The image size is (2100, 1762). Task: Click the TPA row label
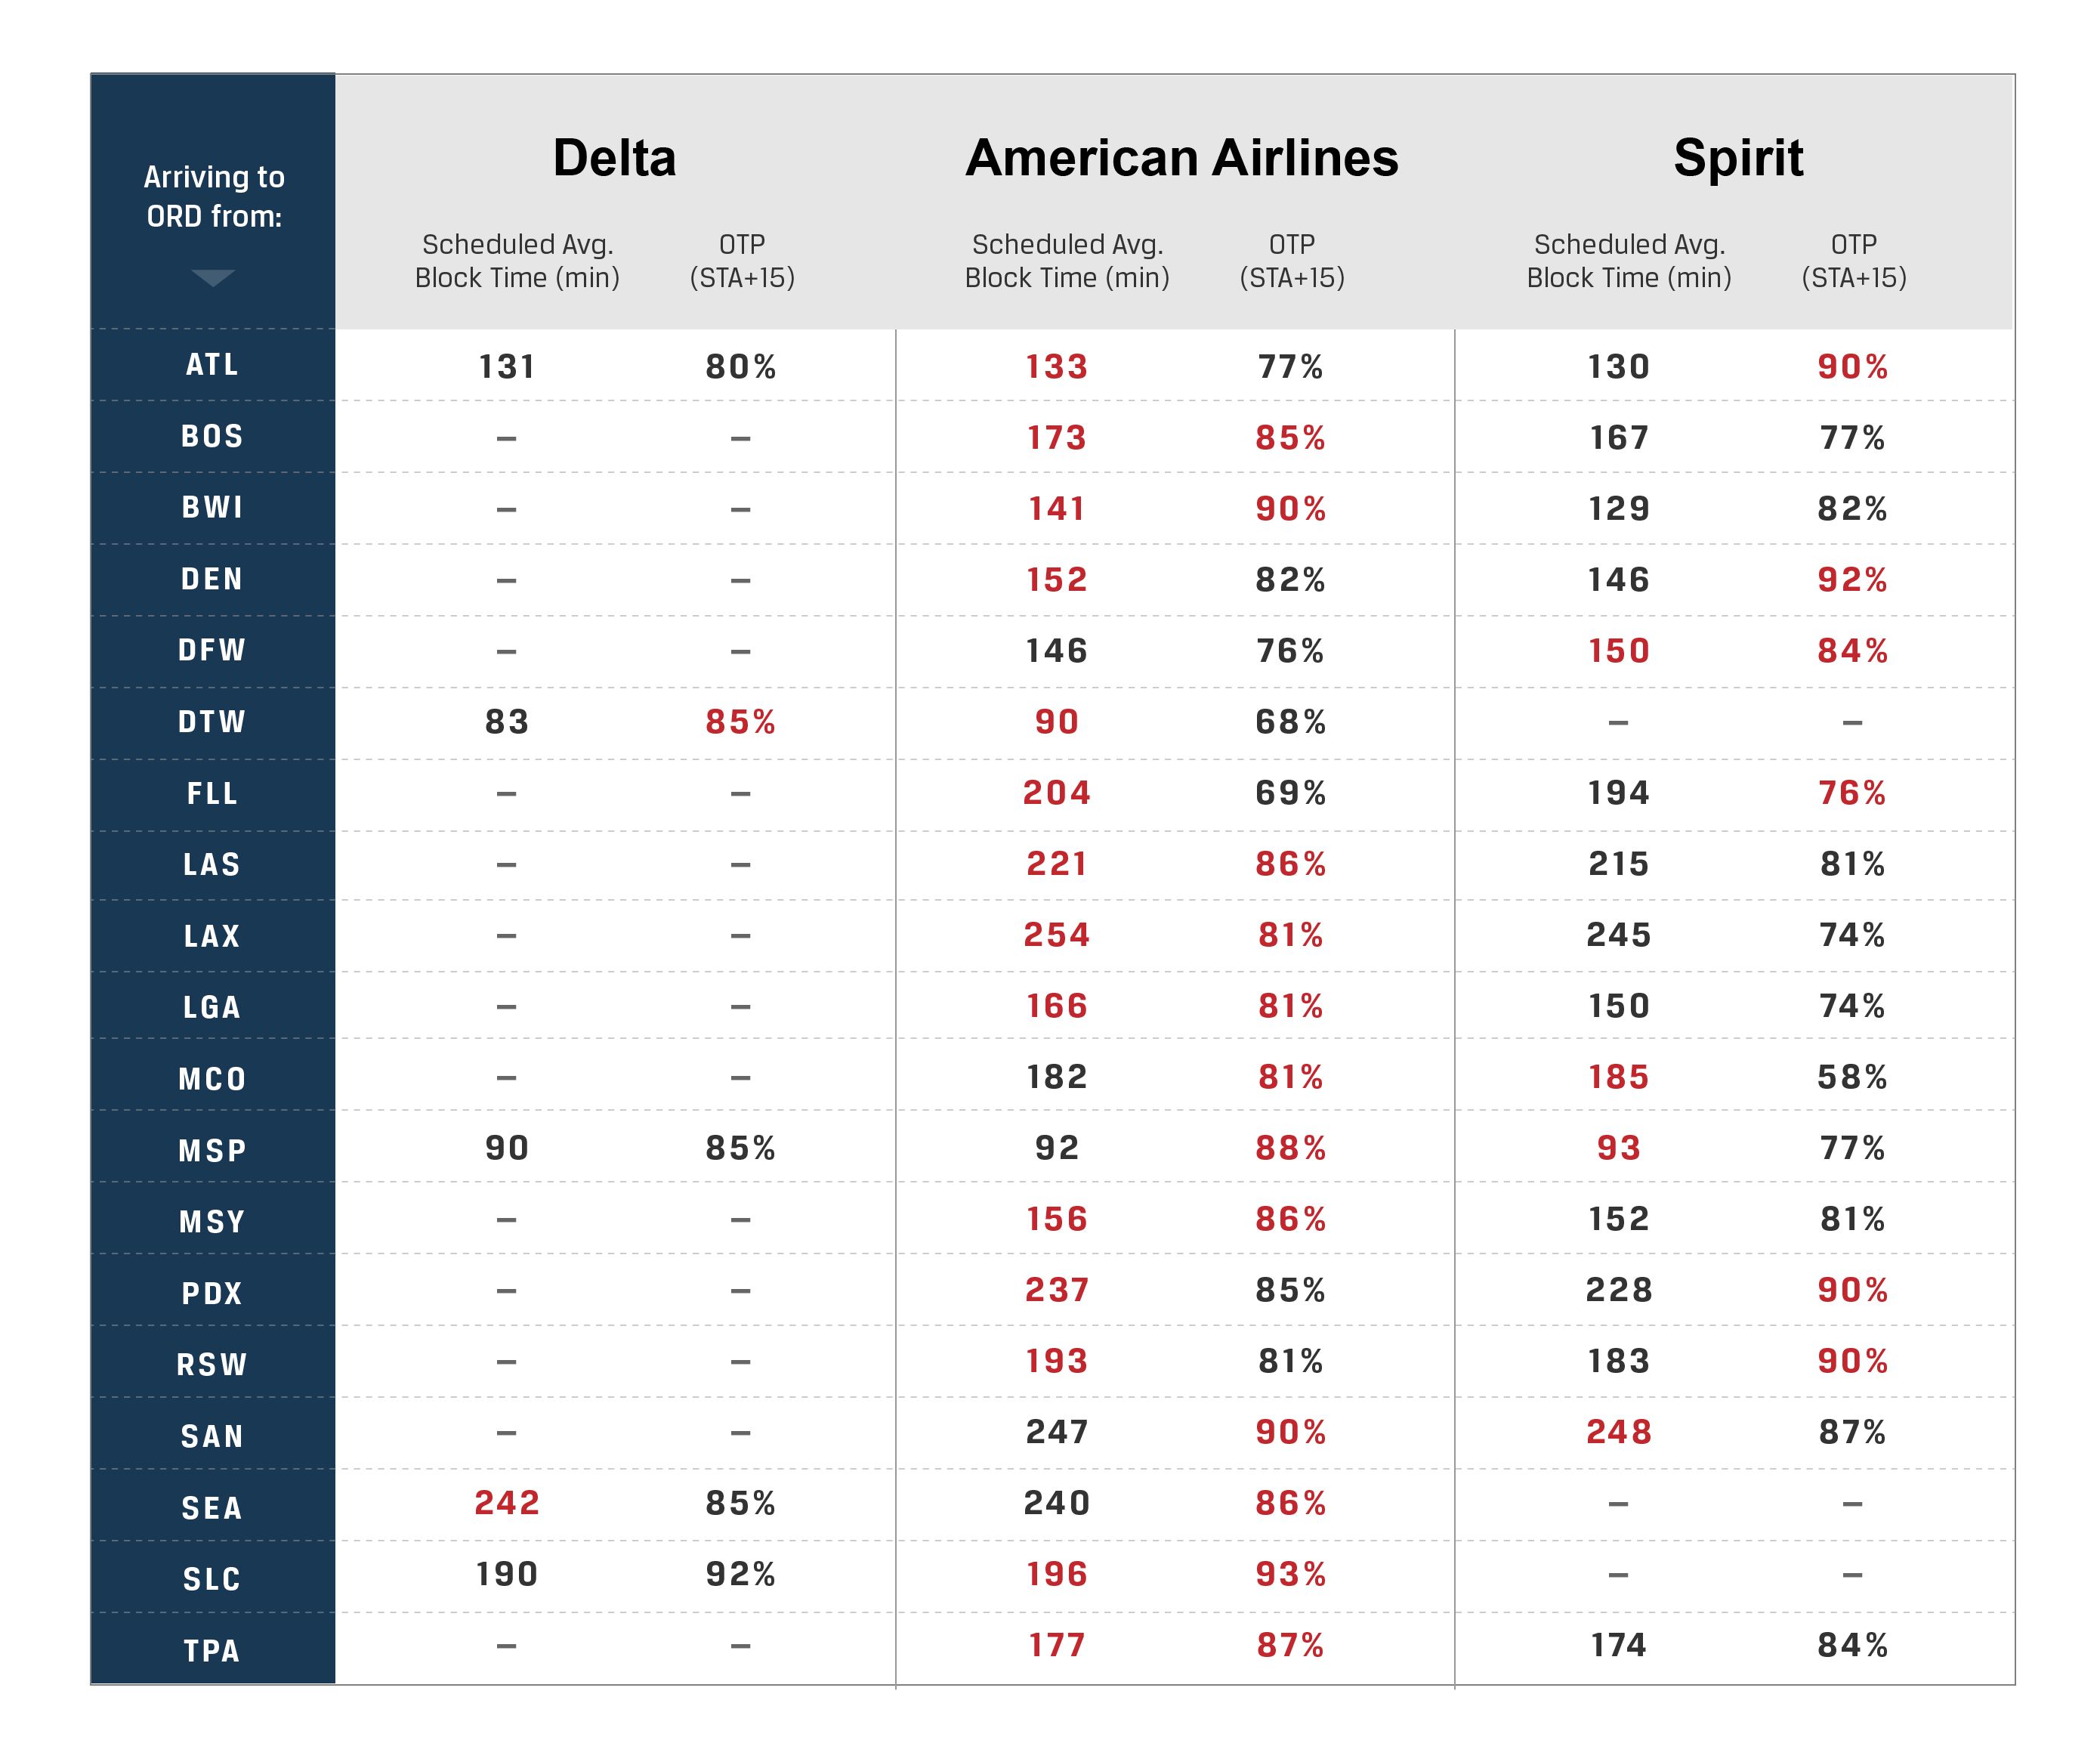[212, 1650]
